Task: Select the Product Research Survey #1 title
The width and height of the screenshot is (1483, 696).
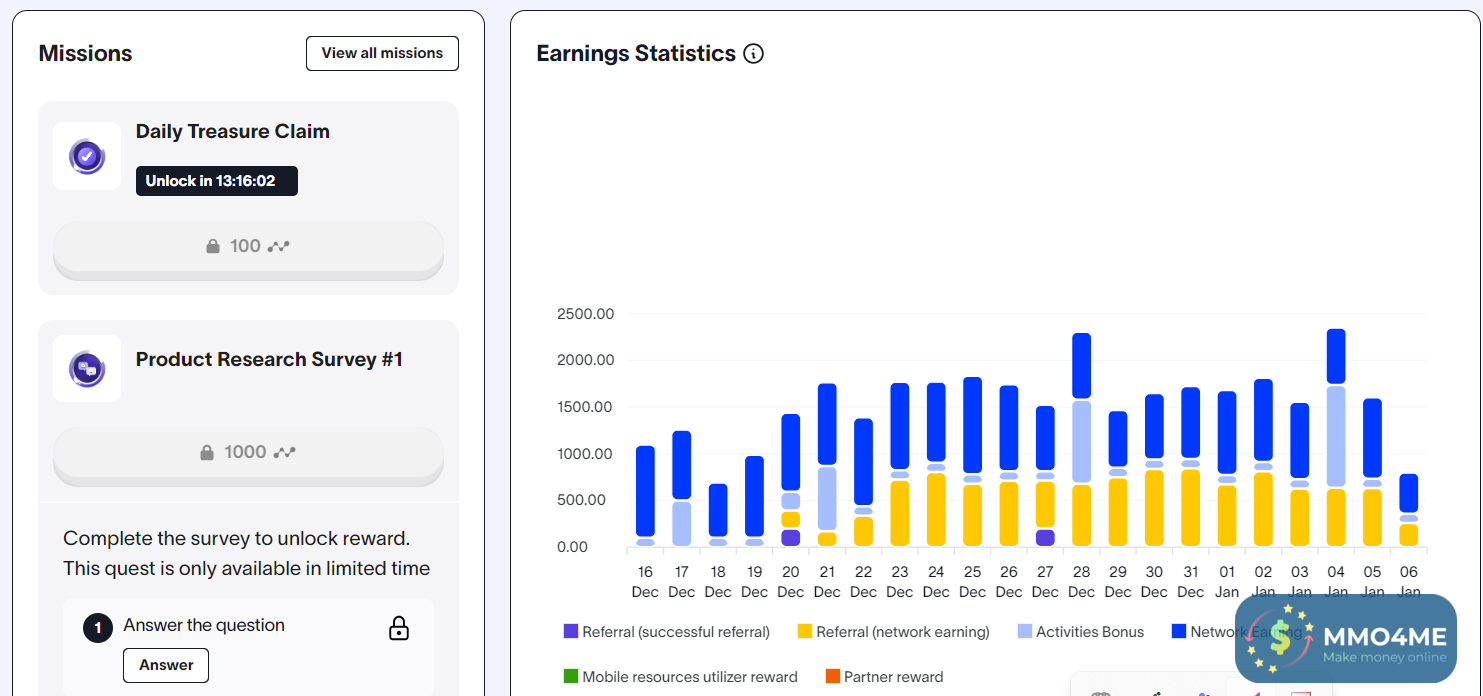Action: point(269,360)
